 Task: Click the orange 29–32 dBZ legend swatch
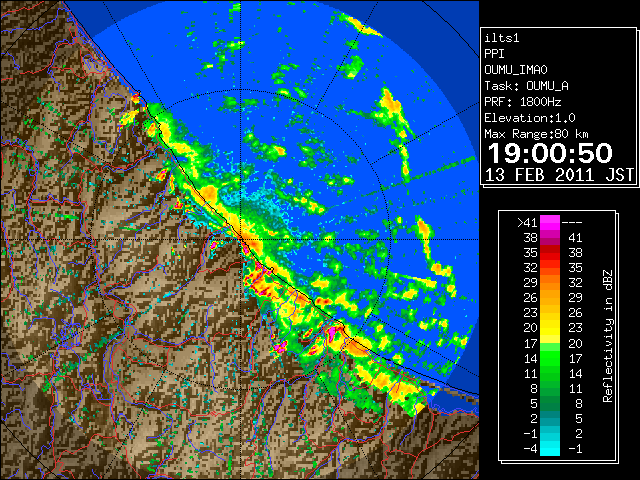click(x=550, y=282)
